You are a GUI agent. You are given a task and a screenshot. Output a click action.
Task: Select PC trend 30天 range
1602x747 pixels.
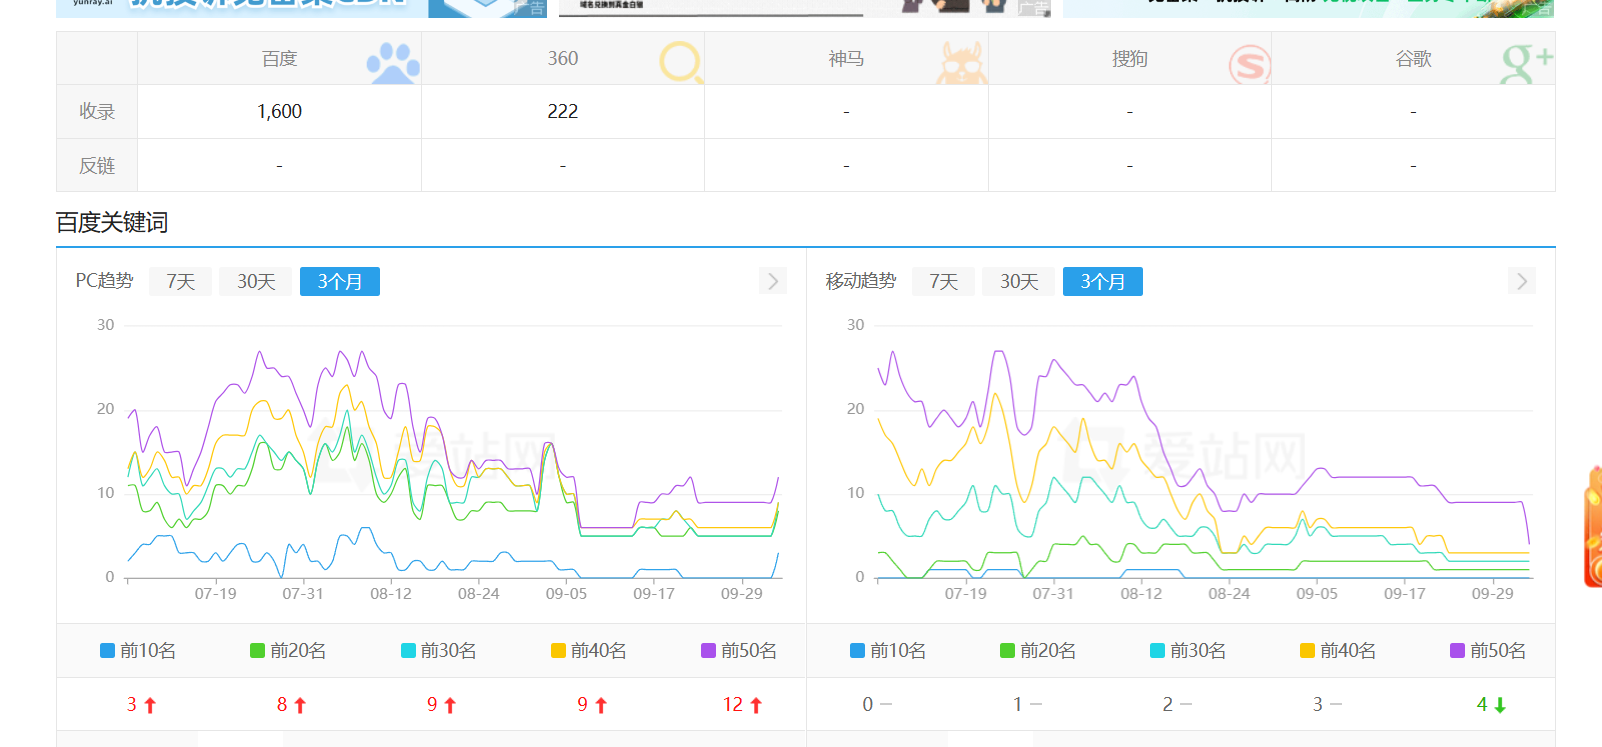coord(256,282)
